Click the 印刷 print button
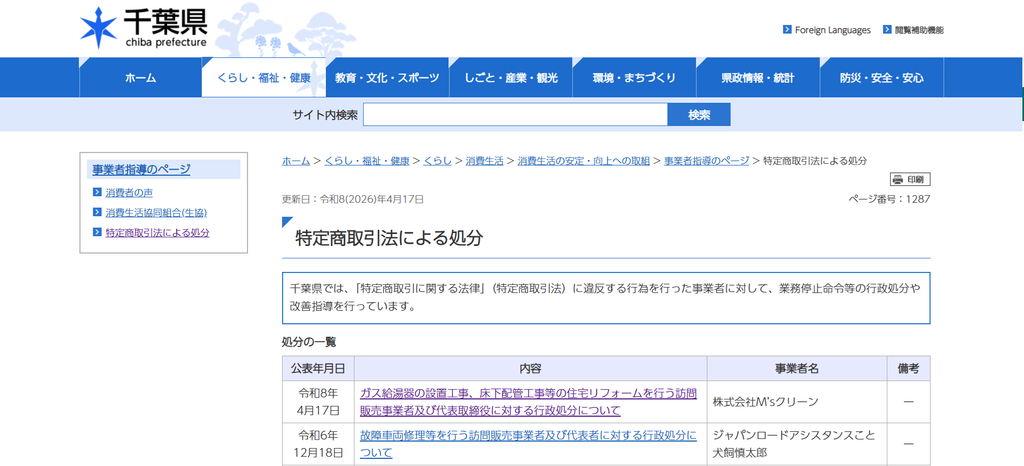 click(x=910, y=179)
